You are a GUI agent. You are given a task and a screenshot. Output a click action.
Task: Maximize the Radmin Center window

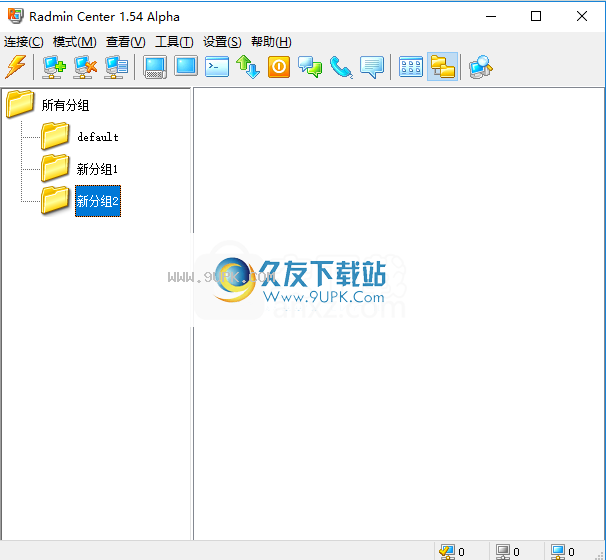[x=536, y=16]
